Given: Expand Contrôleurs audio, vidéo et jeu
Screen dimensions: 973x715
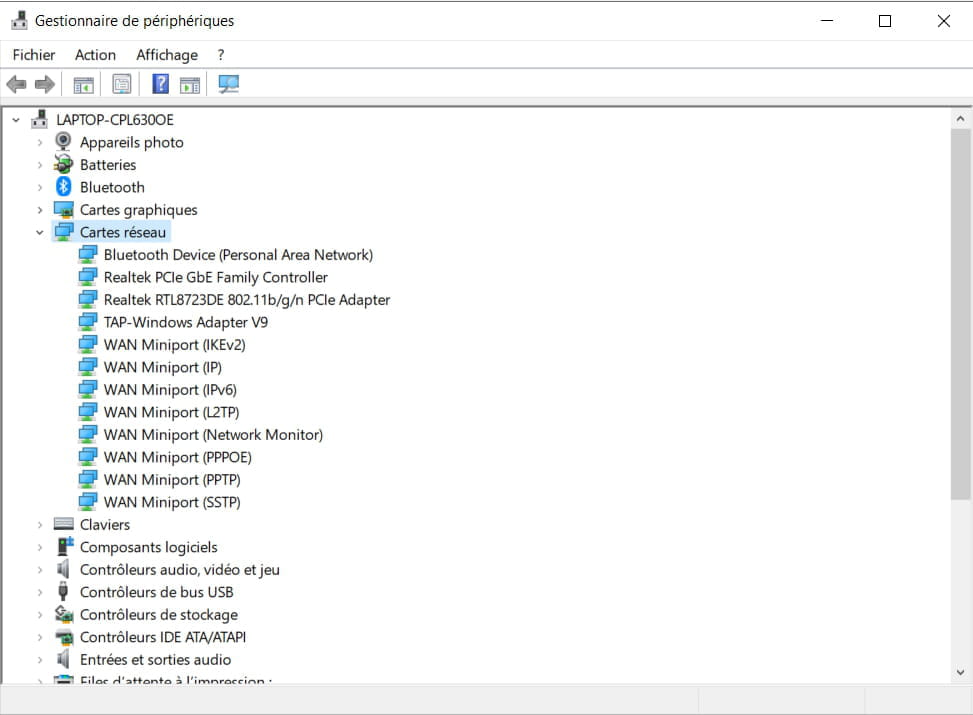Looking at the screenshot, I should coord(40,570).
